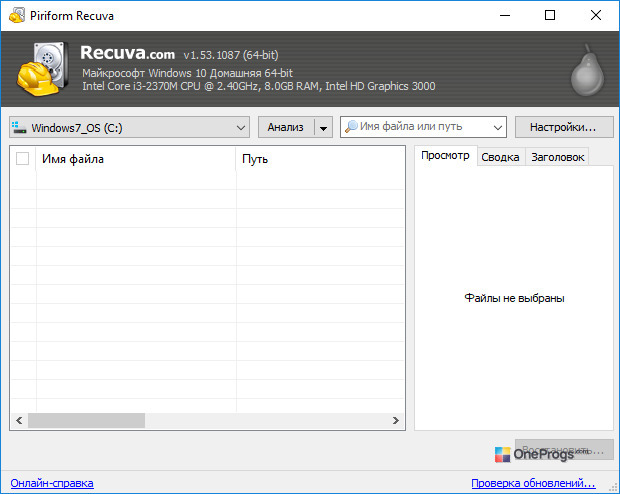Click the file list scroll right arrow
This screenshot has height=494, width=620.
tap(396, 420)
